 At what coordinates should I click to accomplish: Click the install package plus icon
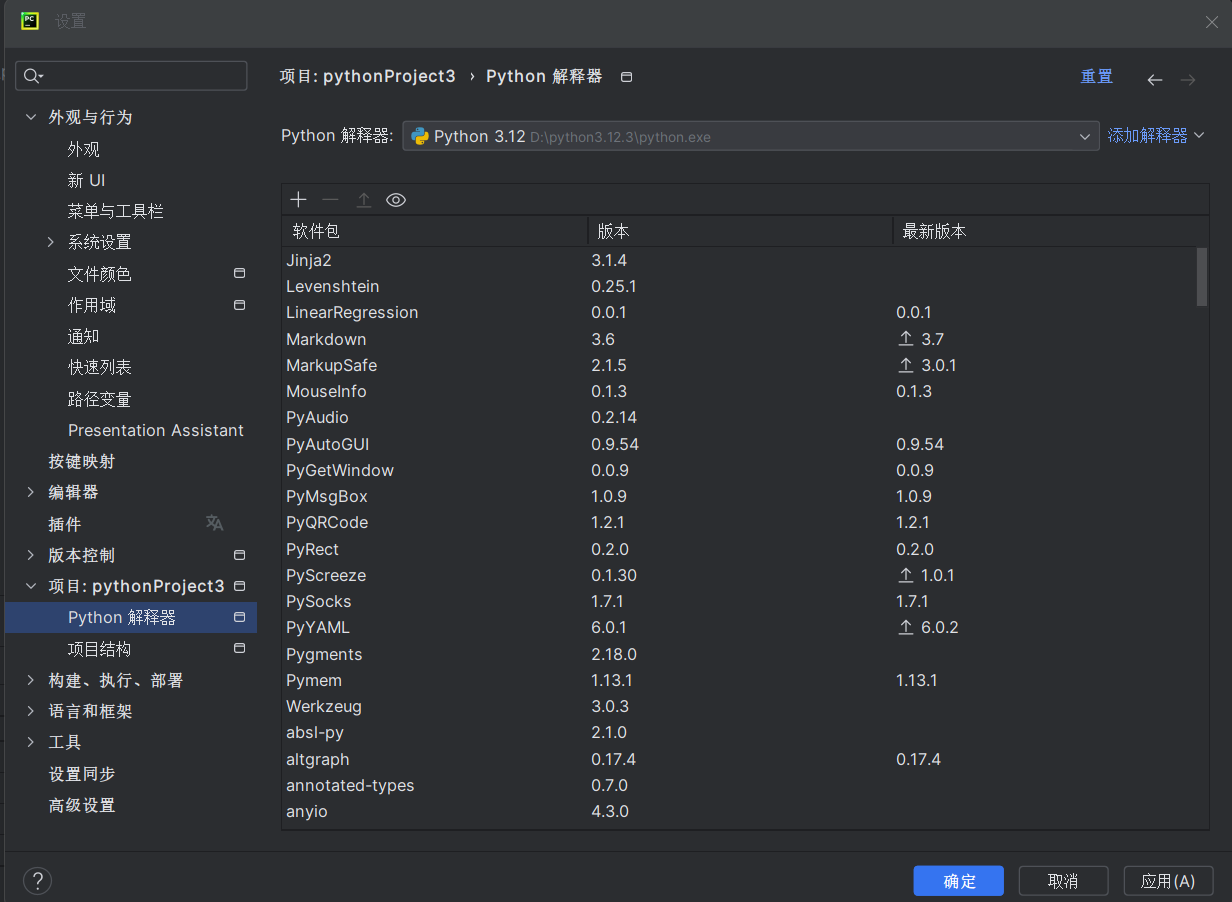point(298,200)
